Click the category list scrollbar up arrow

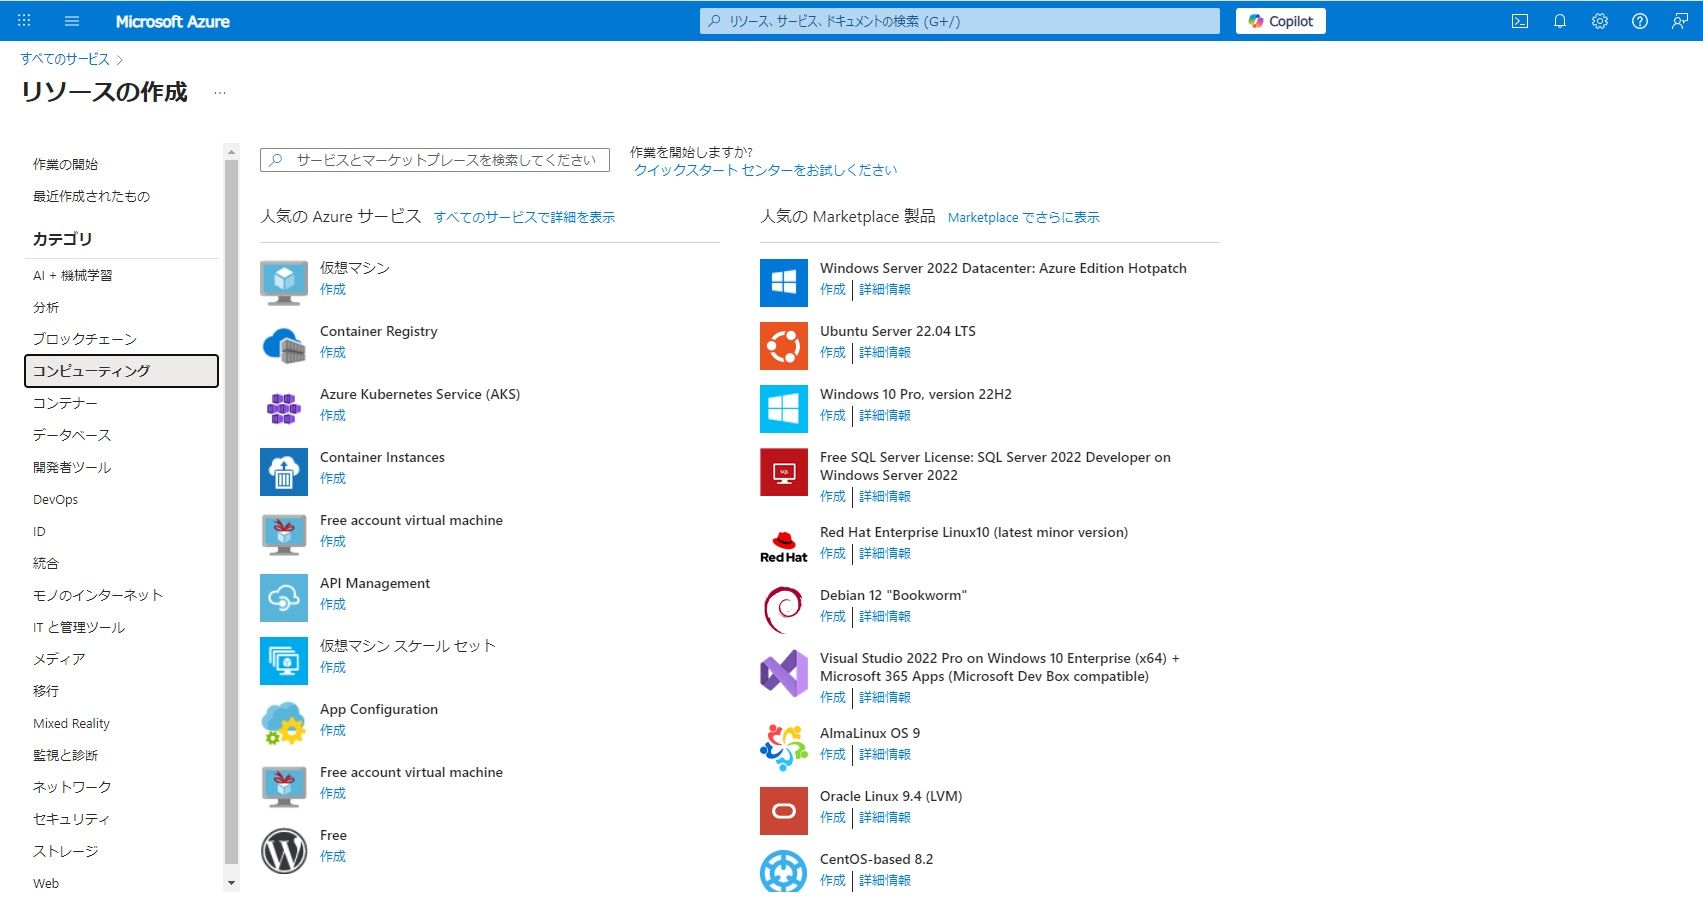click(232, 152)
